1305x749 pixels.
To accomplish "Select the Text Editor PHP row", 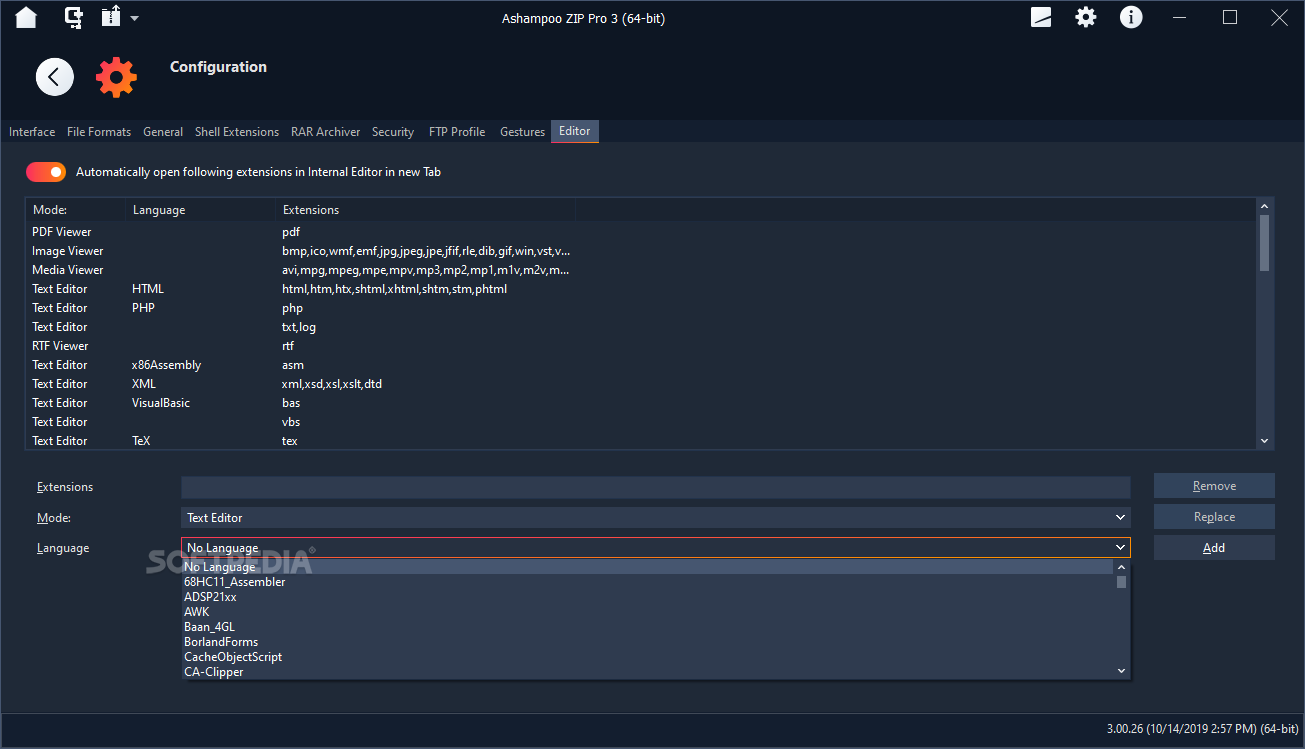I will point(641,308).
